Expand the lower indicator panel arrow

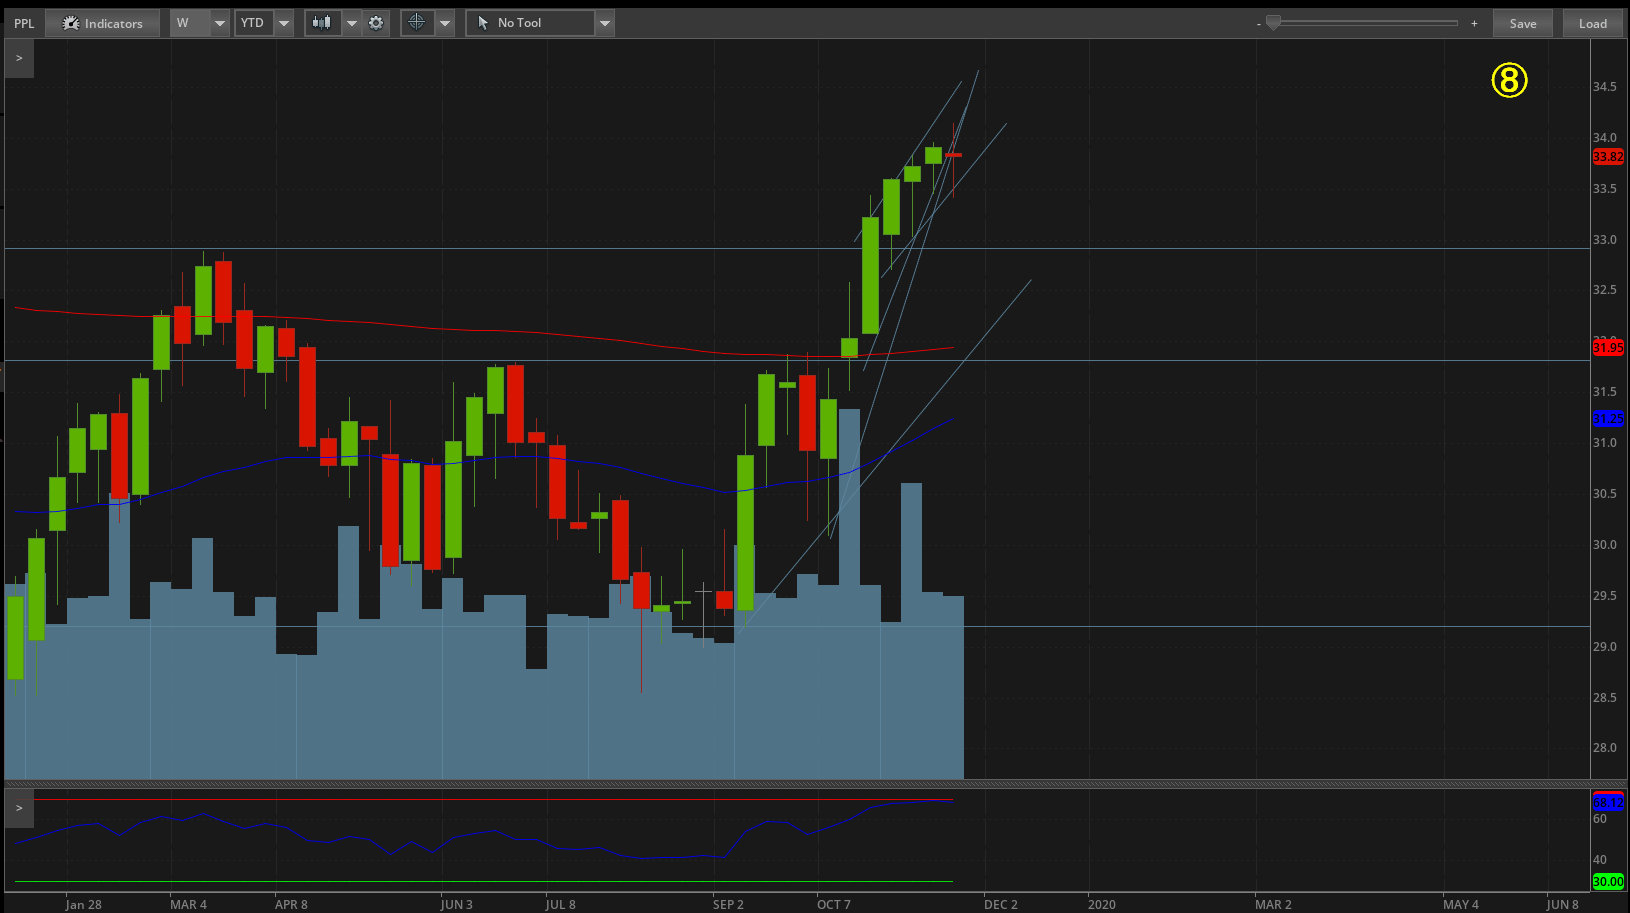[19, 808]
